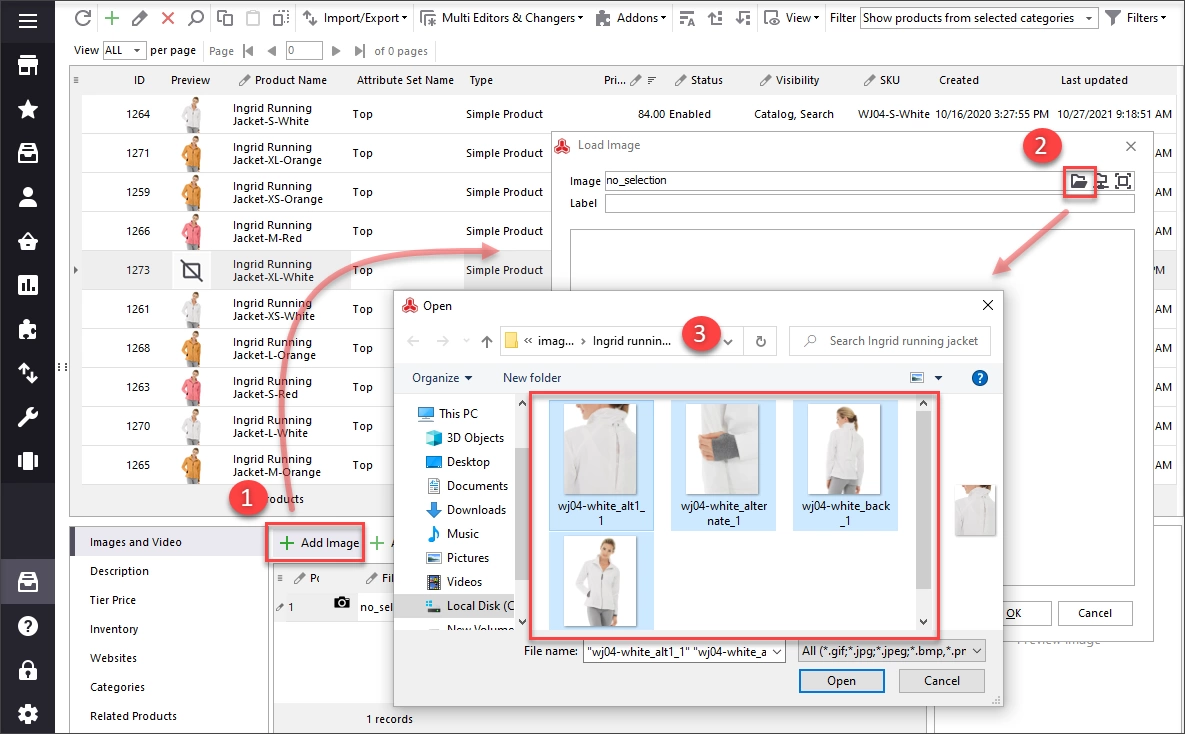Click the Add Image button
This screenshot has width=1185, height=734.
[318, 543]
